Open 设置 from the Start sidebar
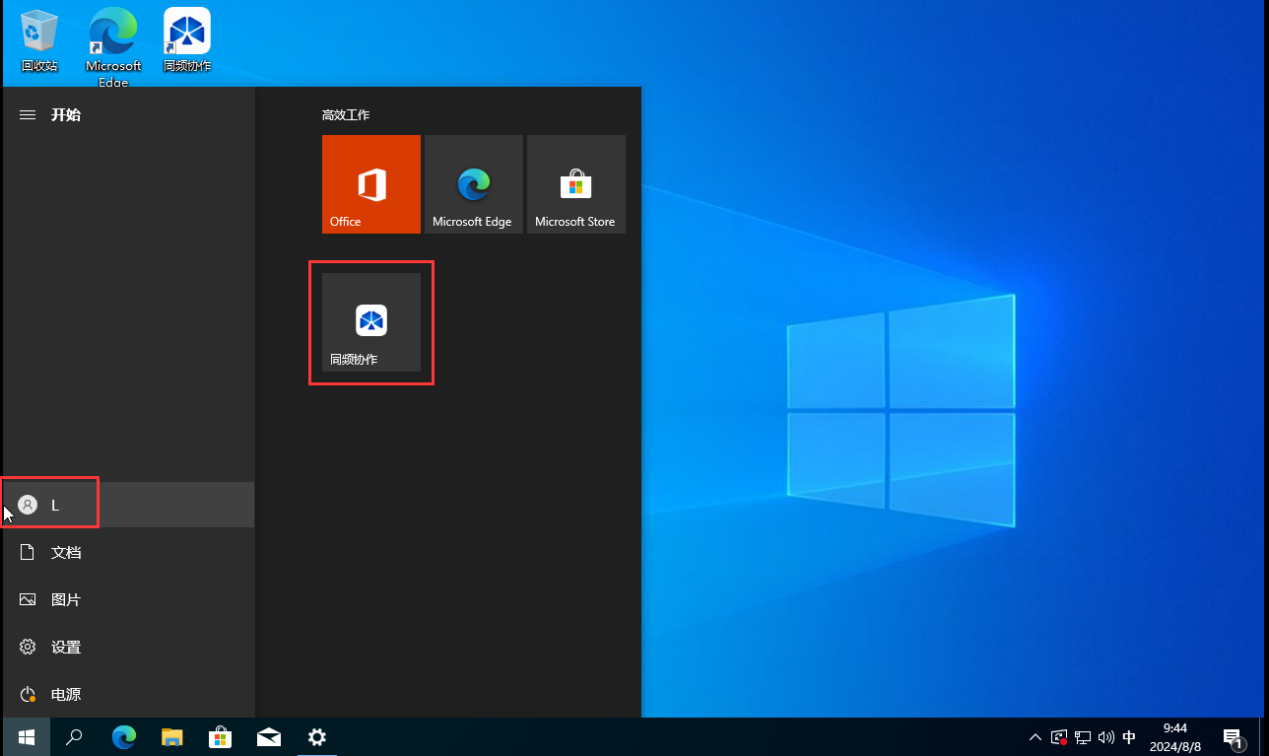The width and height of the screenshot is (1269, 756). point(127,647)
